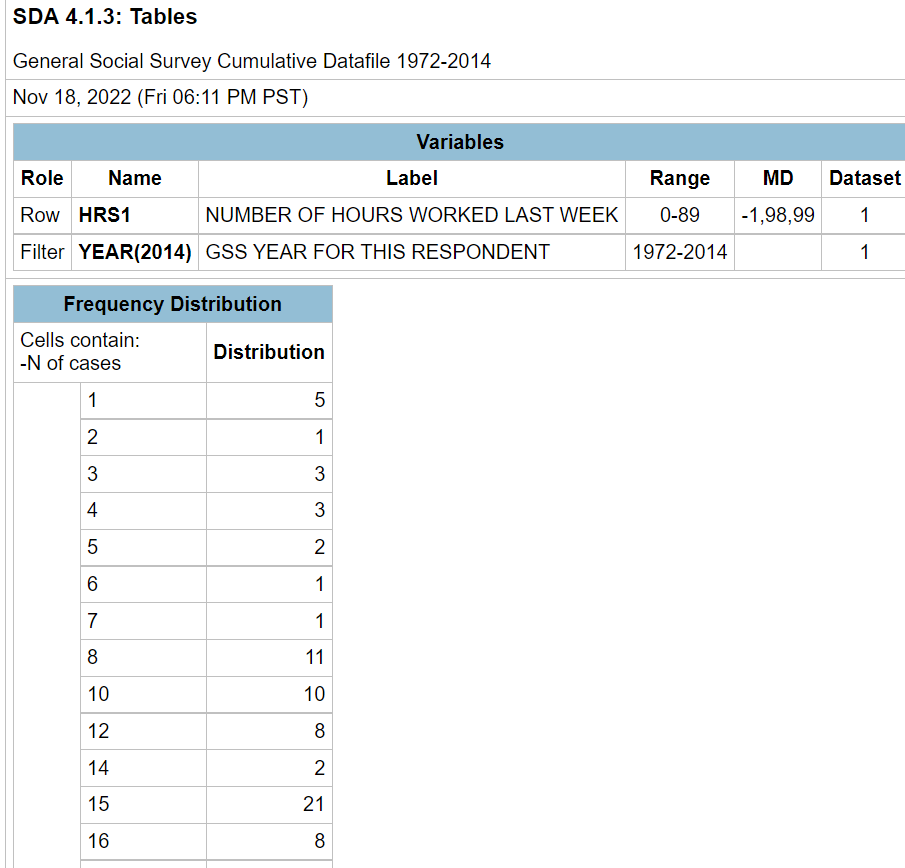Click the Name column header
905x868 pixels.
pos(134,179)
